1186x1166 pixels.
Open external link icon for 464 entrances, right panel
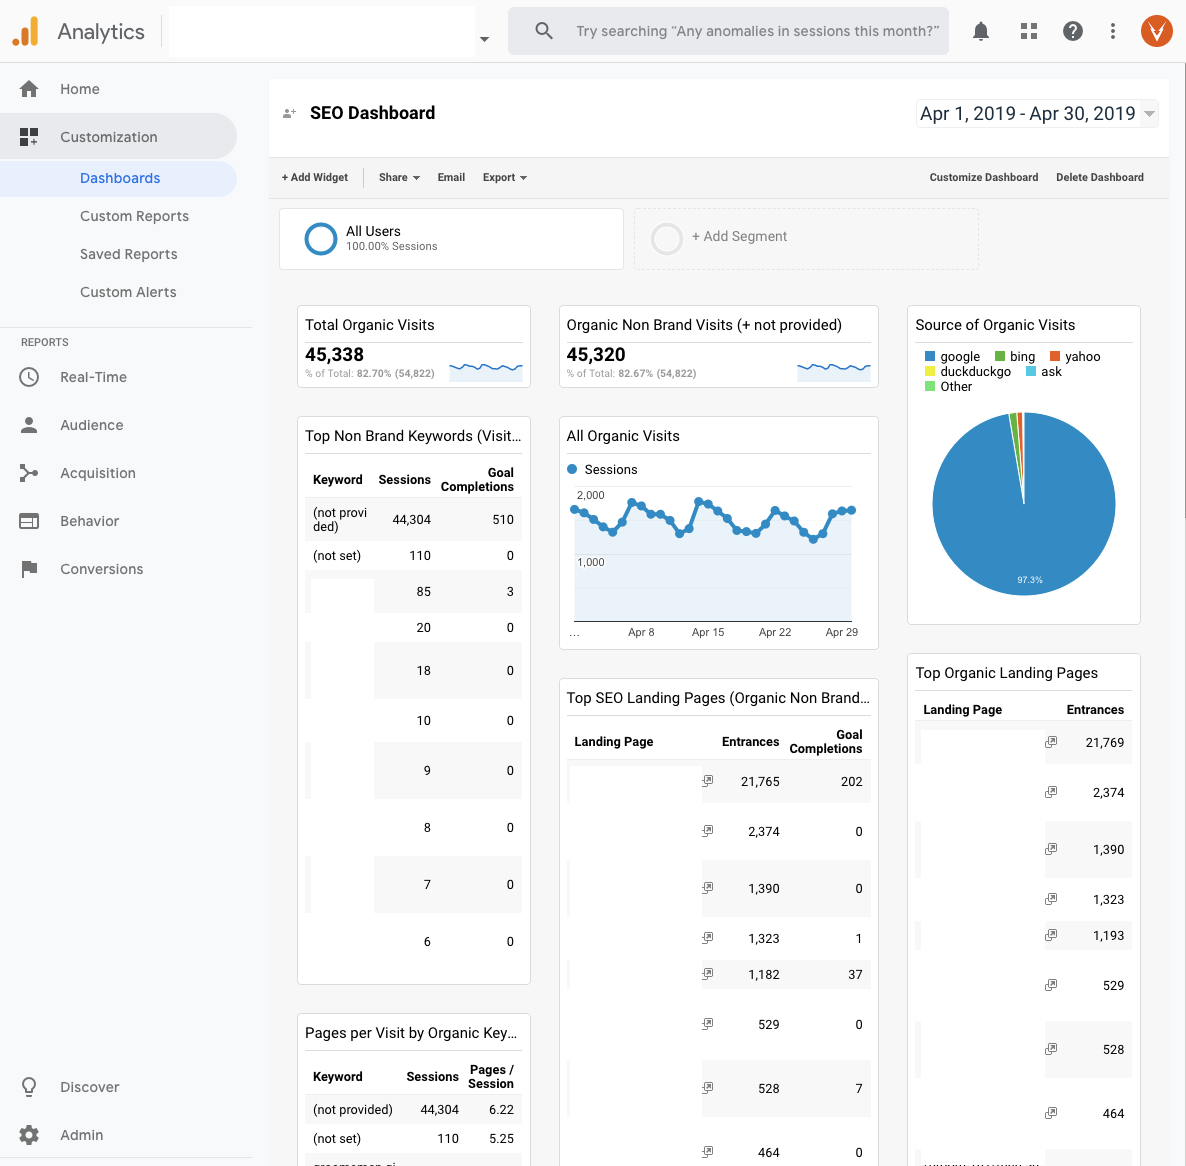tap(1051, 1113)
